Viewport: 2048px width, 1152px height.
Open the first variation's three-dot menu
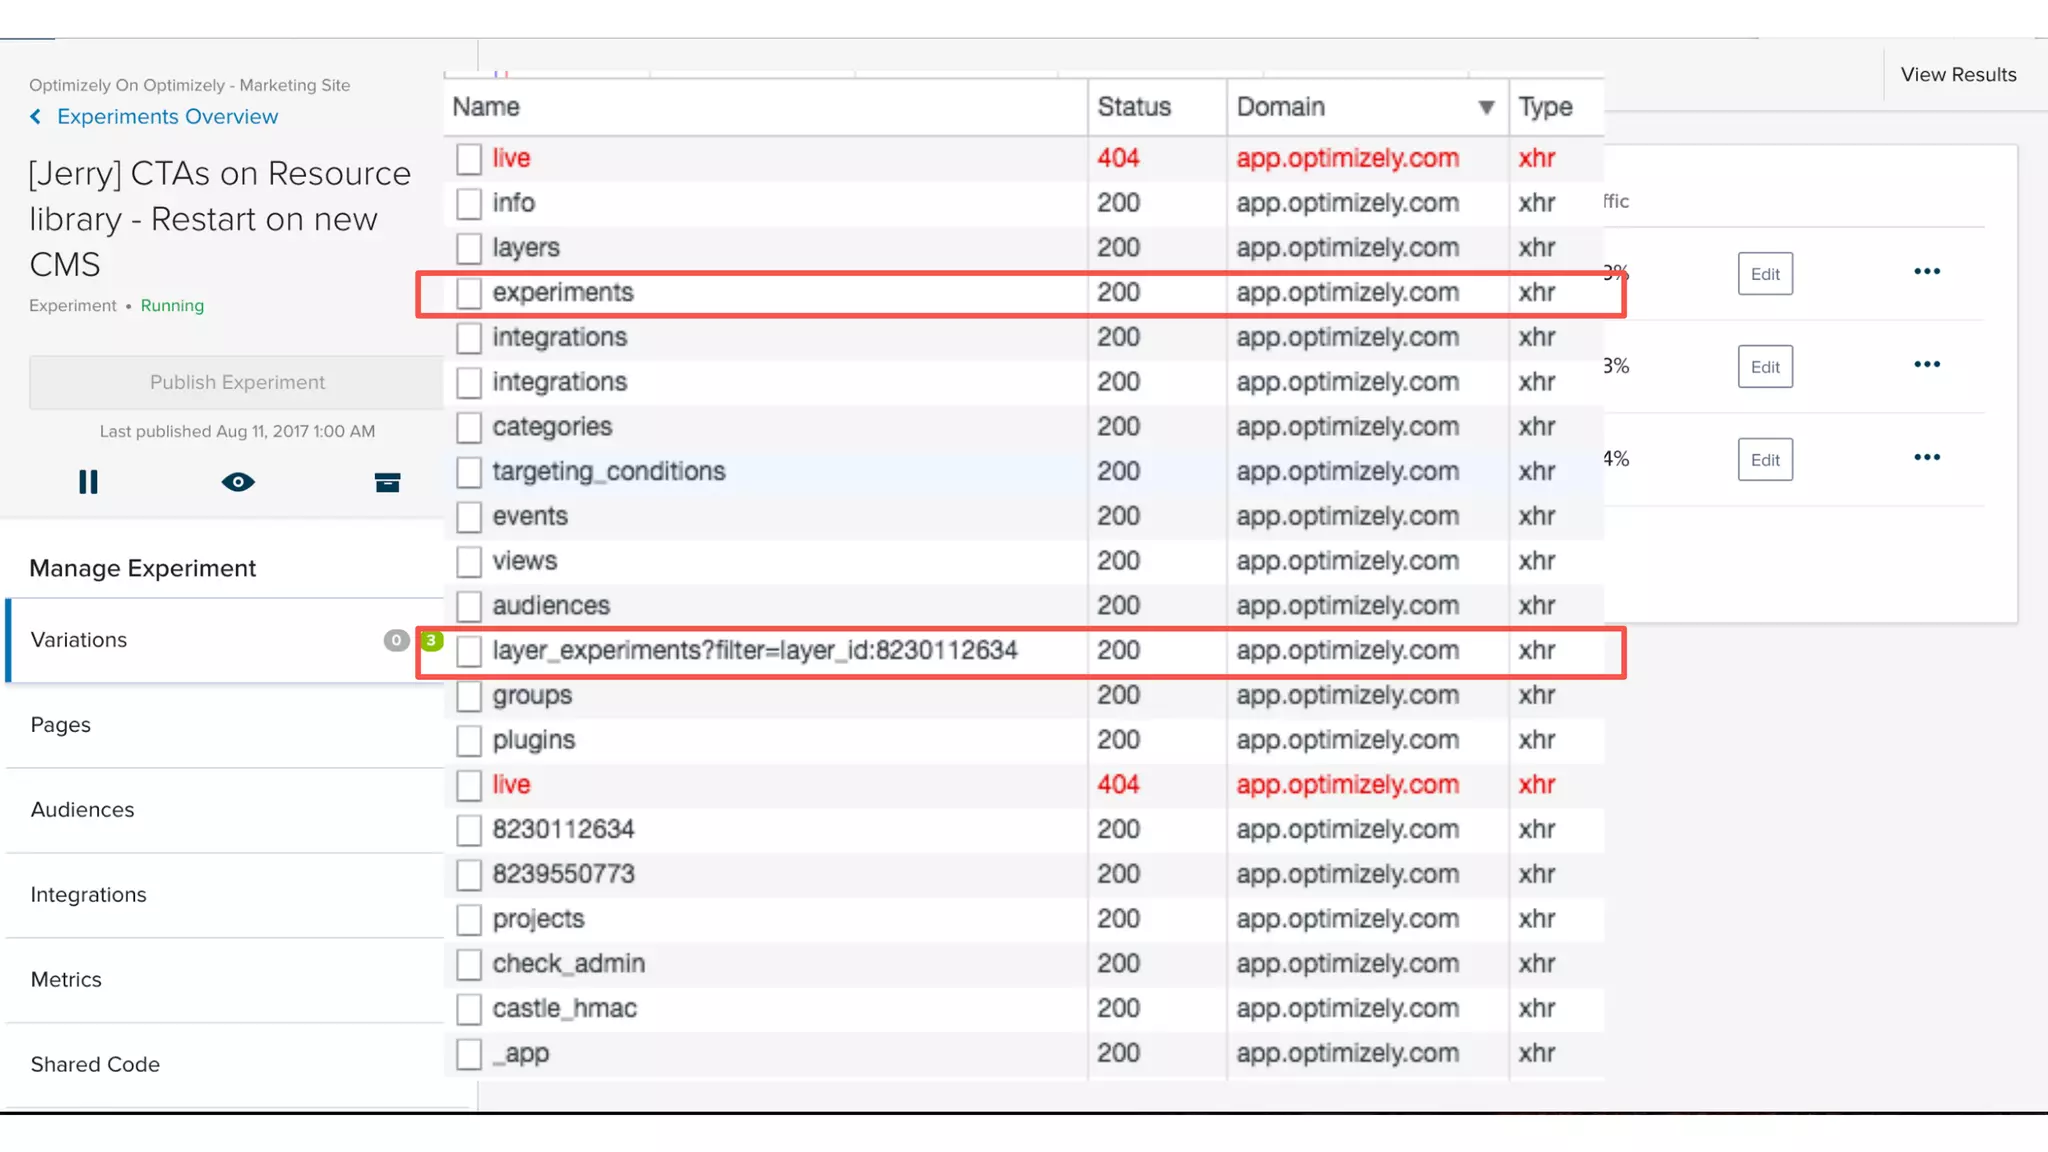[1926, 272]
